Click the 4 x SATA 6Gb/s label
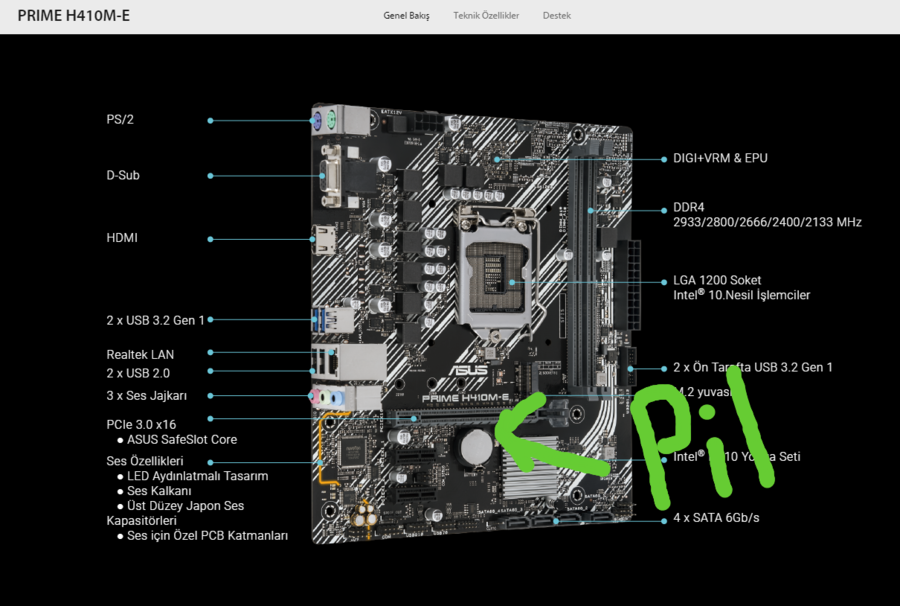Viewport: 900px width, 606px height. coord(716,518)
